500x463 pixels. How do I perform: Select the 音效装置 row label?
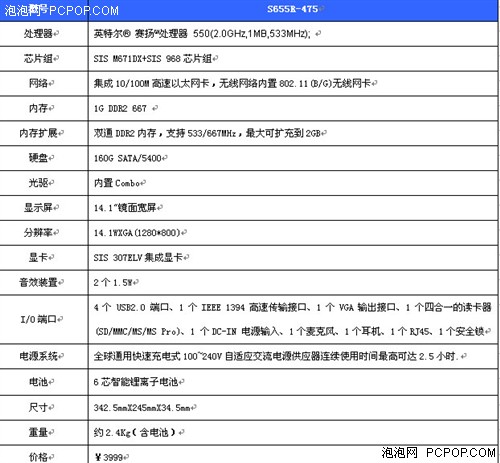pos(39,282)
